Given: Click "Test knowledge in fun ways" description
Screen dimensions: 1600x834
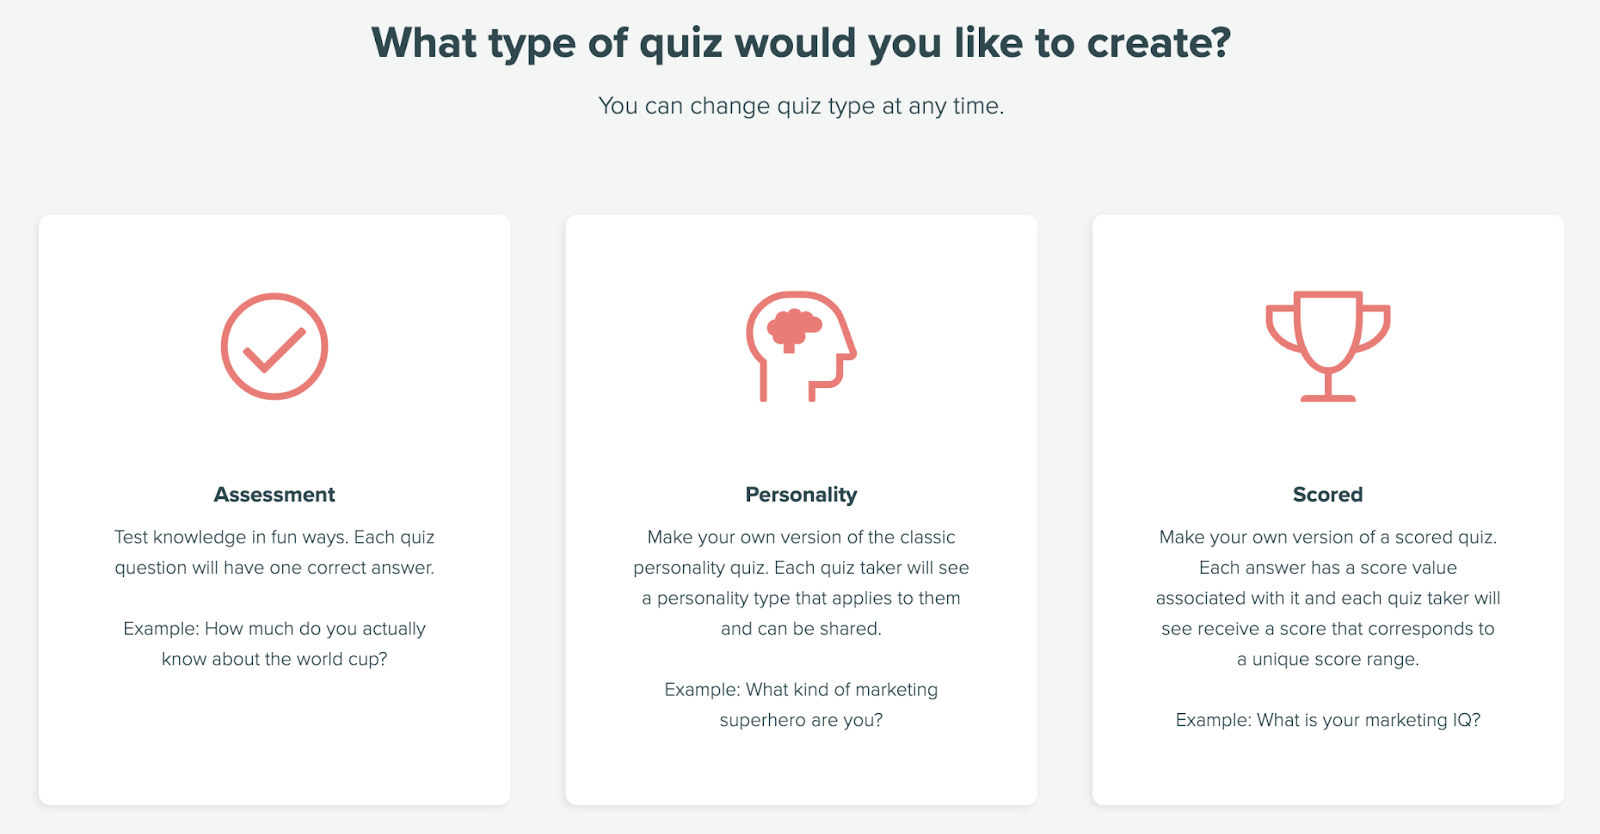Looking at the screenshot, I should [x=274, y=537].
